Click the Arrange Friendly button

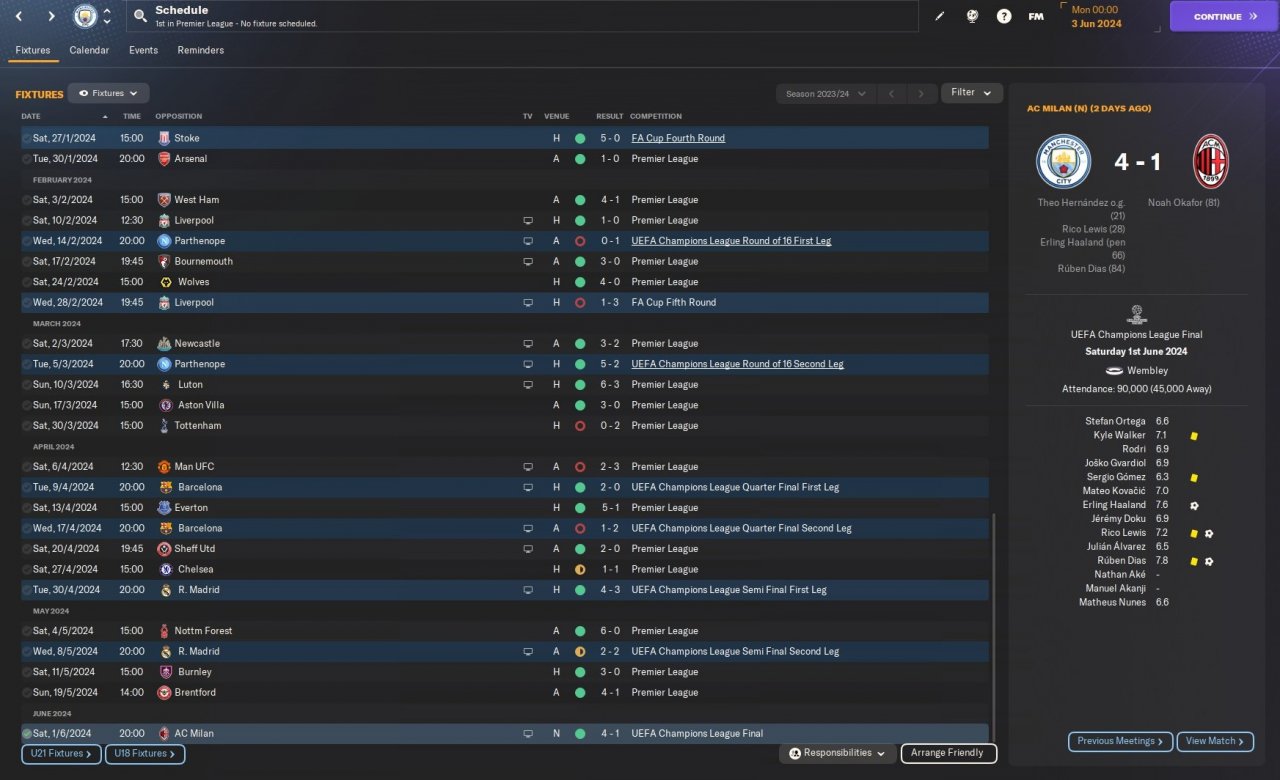(x=948, y=753)
